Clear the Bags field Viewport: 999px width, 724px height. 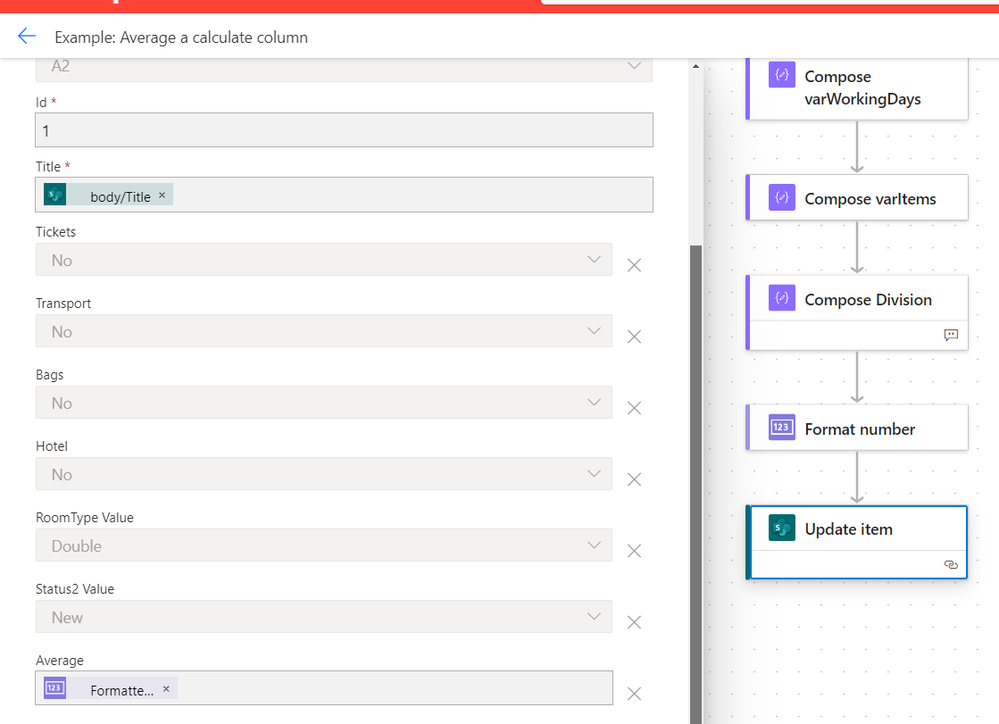(634, 408)
